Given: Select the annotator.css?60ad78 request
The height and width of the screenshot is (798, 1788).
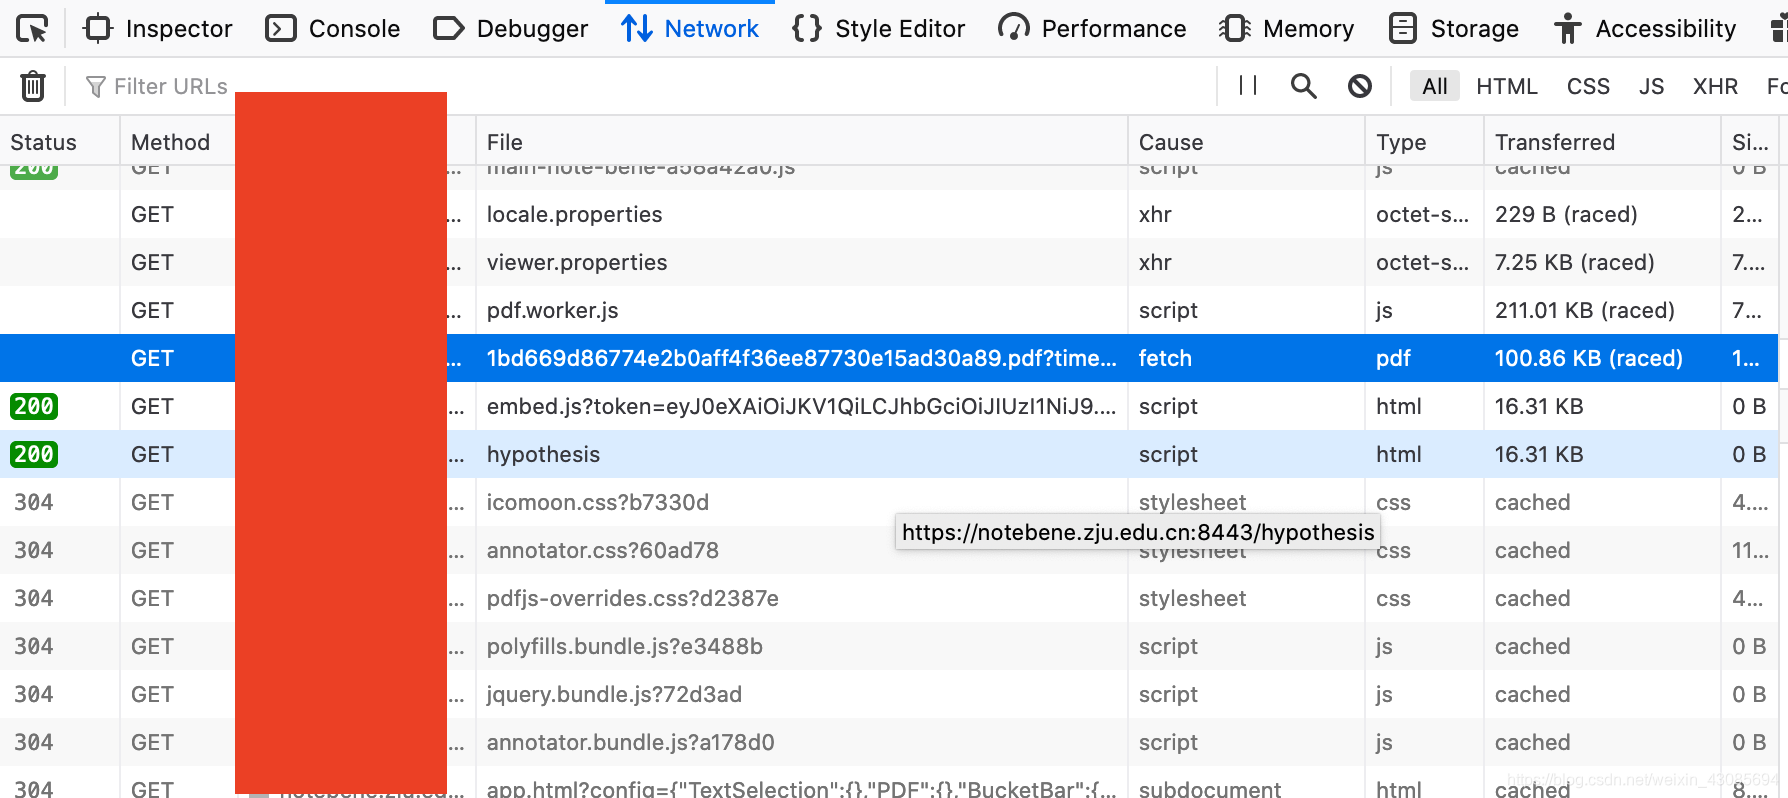Looking at the screenshot, I should pos(889,550).
